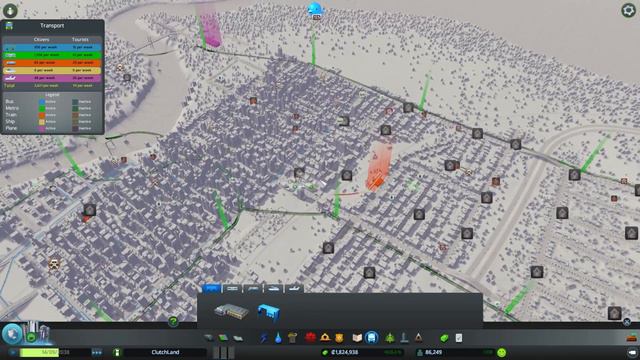The width and height of the screenshot is (640, 360).
Task: Open the city info icon beside ClutchLand
Action: tap(117, 352)
